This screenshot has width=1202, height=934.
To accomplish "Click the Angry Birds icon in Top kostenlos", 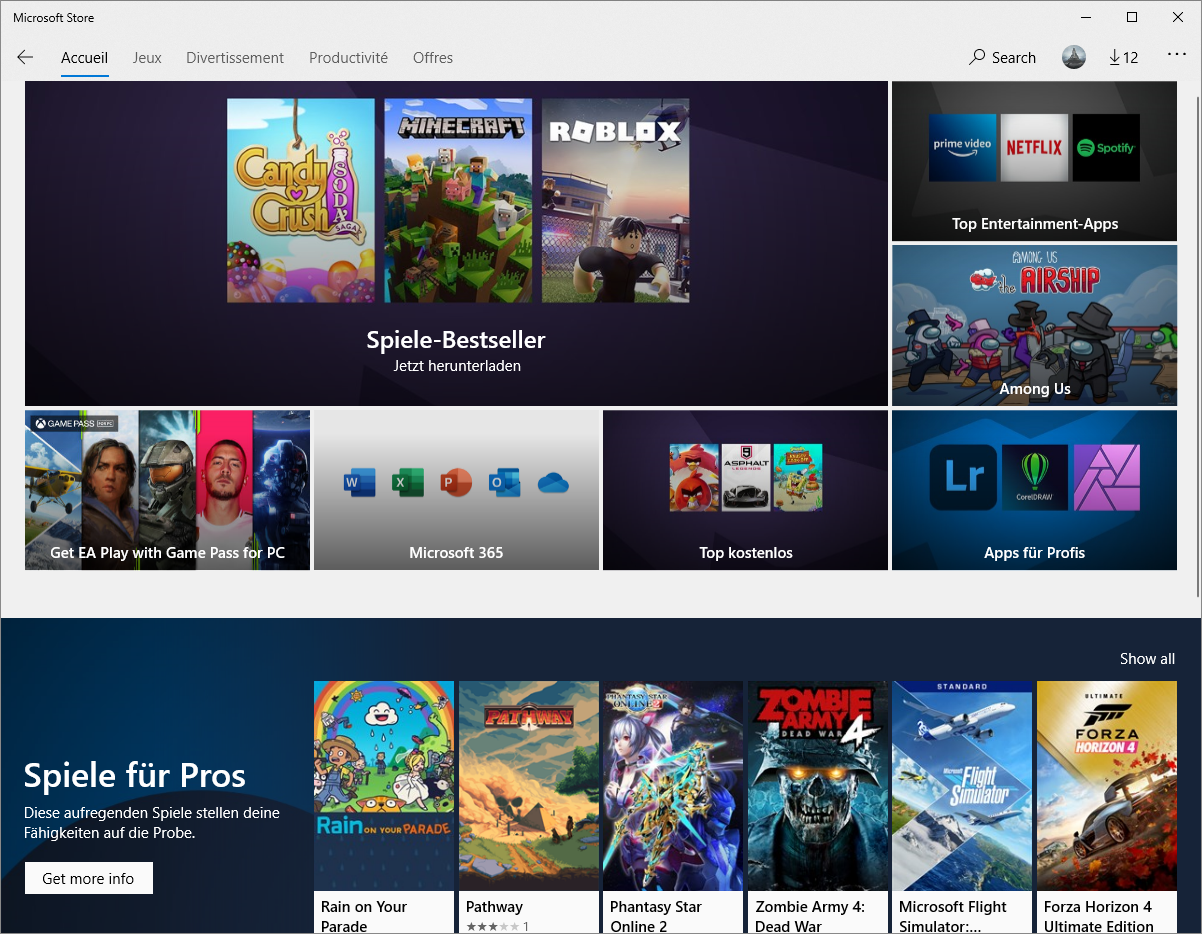I will (x=694, y=477).
